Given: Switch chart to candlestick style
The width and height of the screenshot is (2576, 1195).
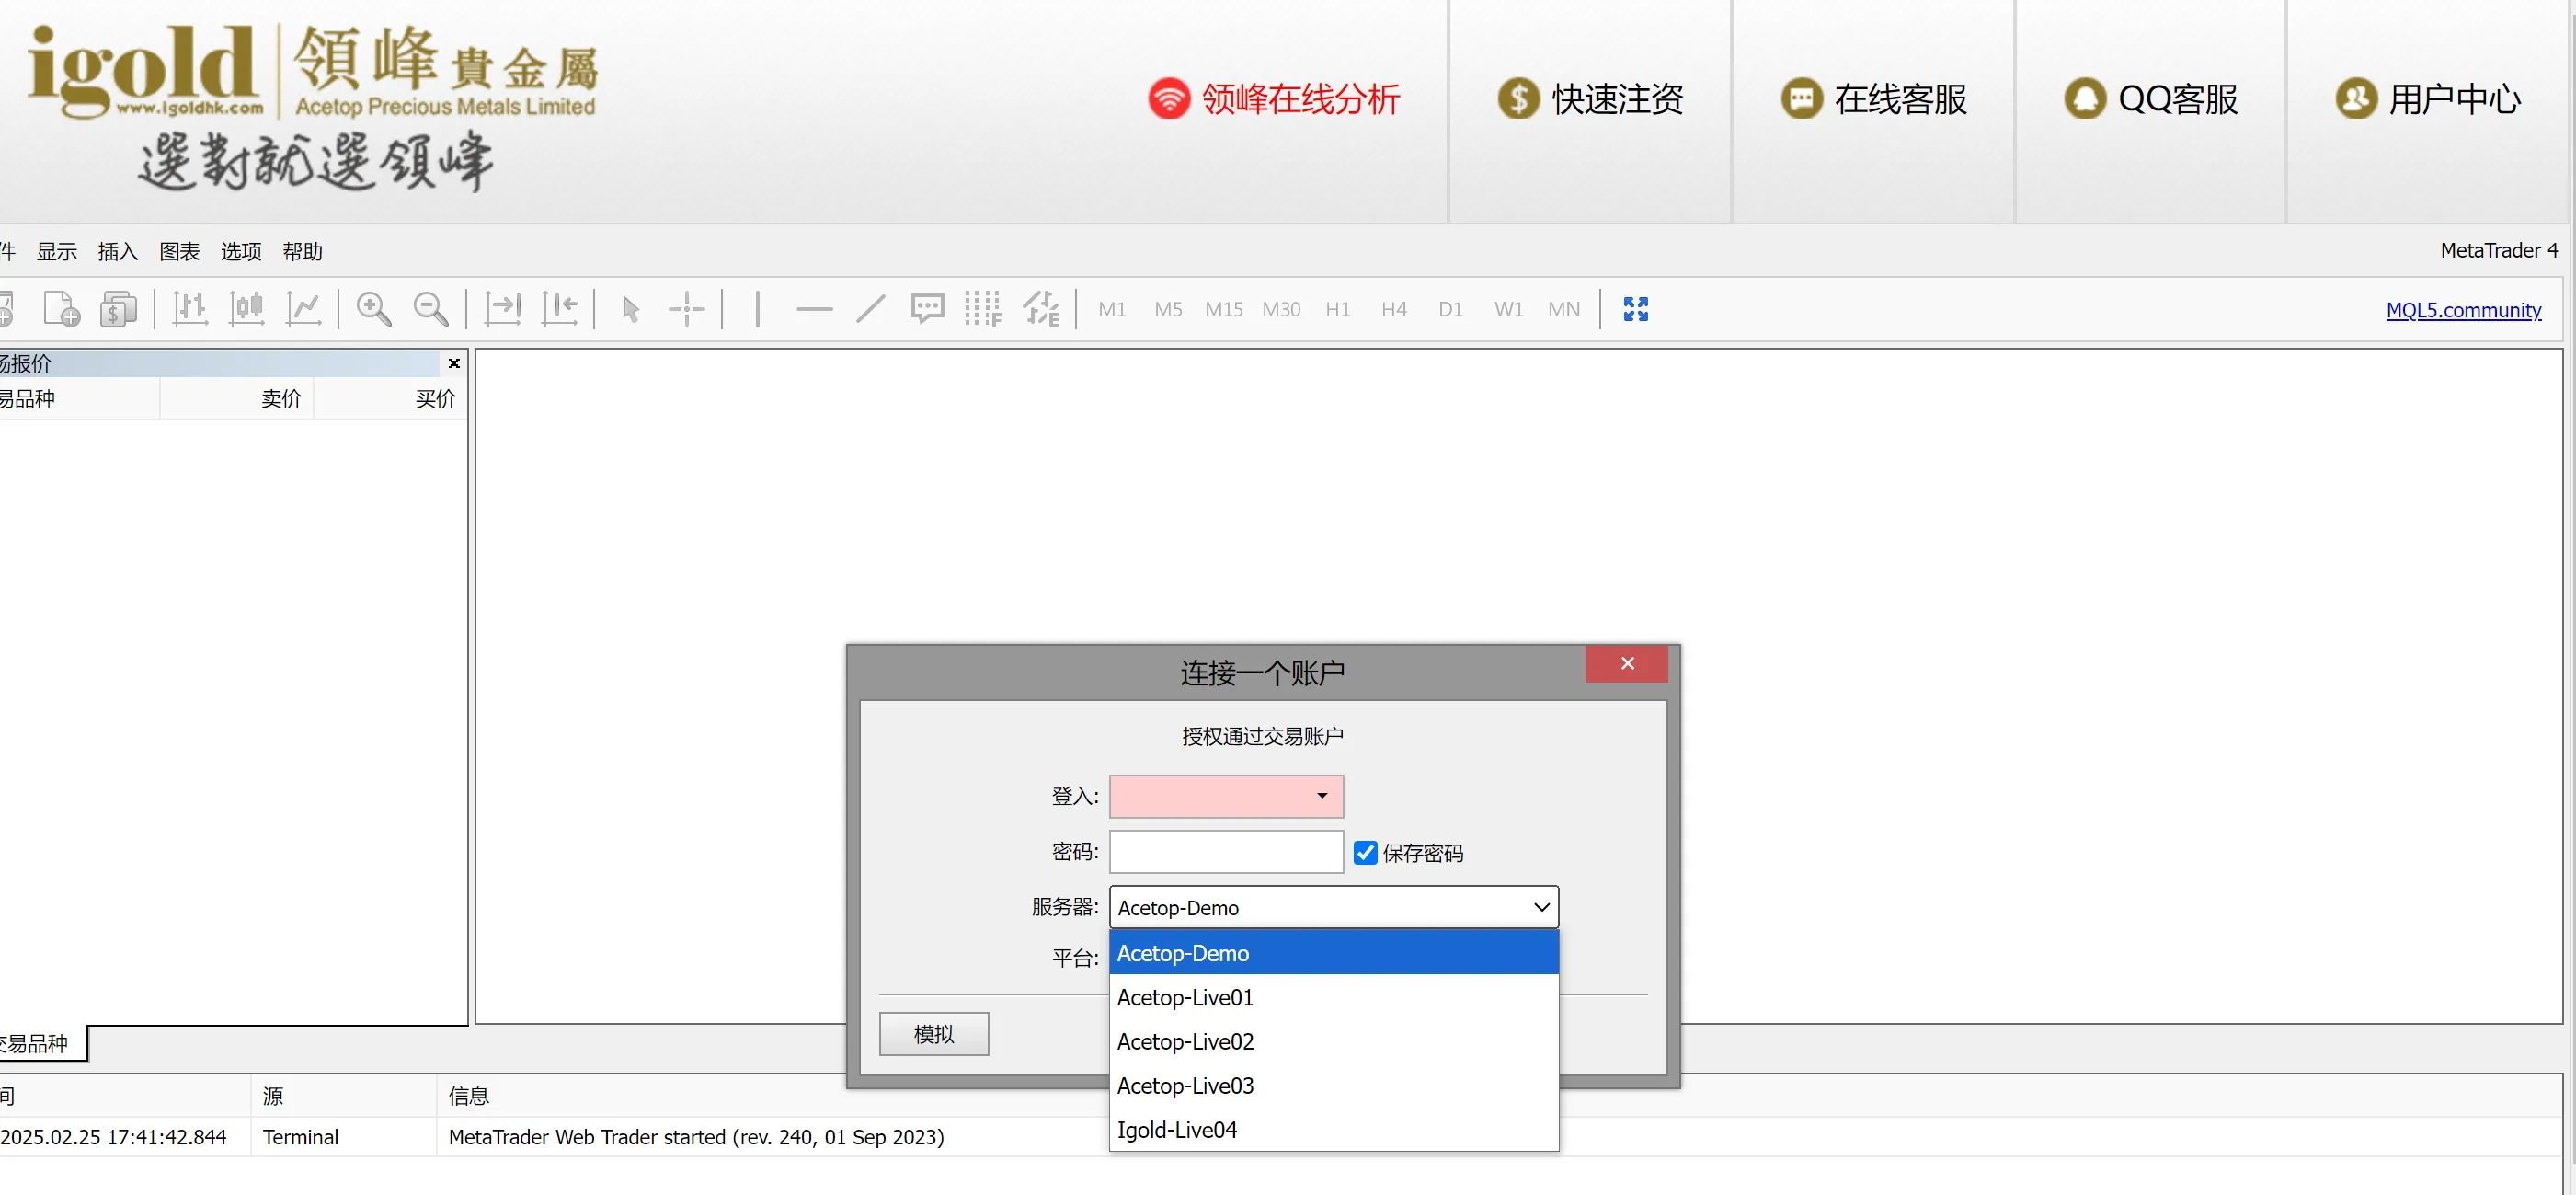Looking at the screenshot, I should [246, 309].
